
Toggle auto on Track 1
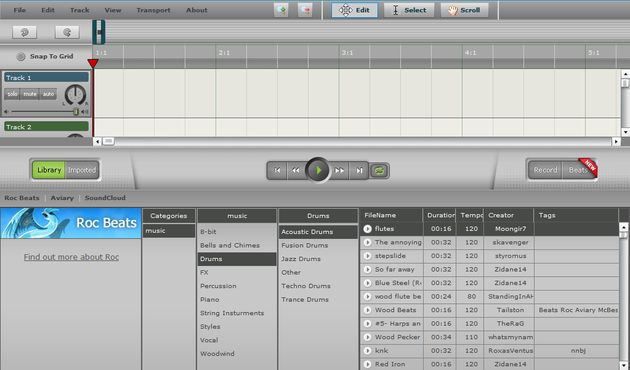coord(48,94)
